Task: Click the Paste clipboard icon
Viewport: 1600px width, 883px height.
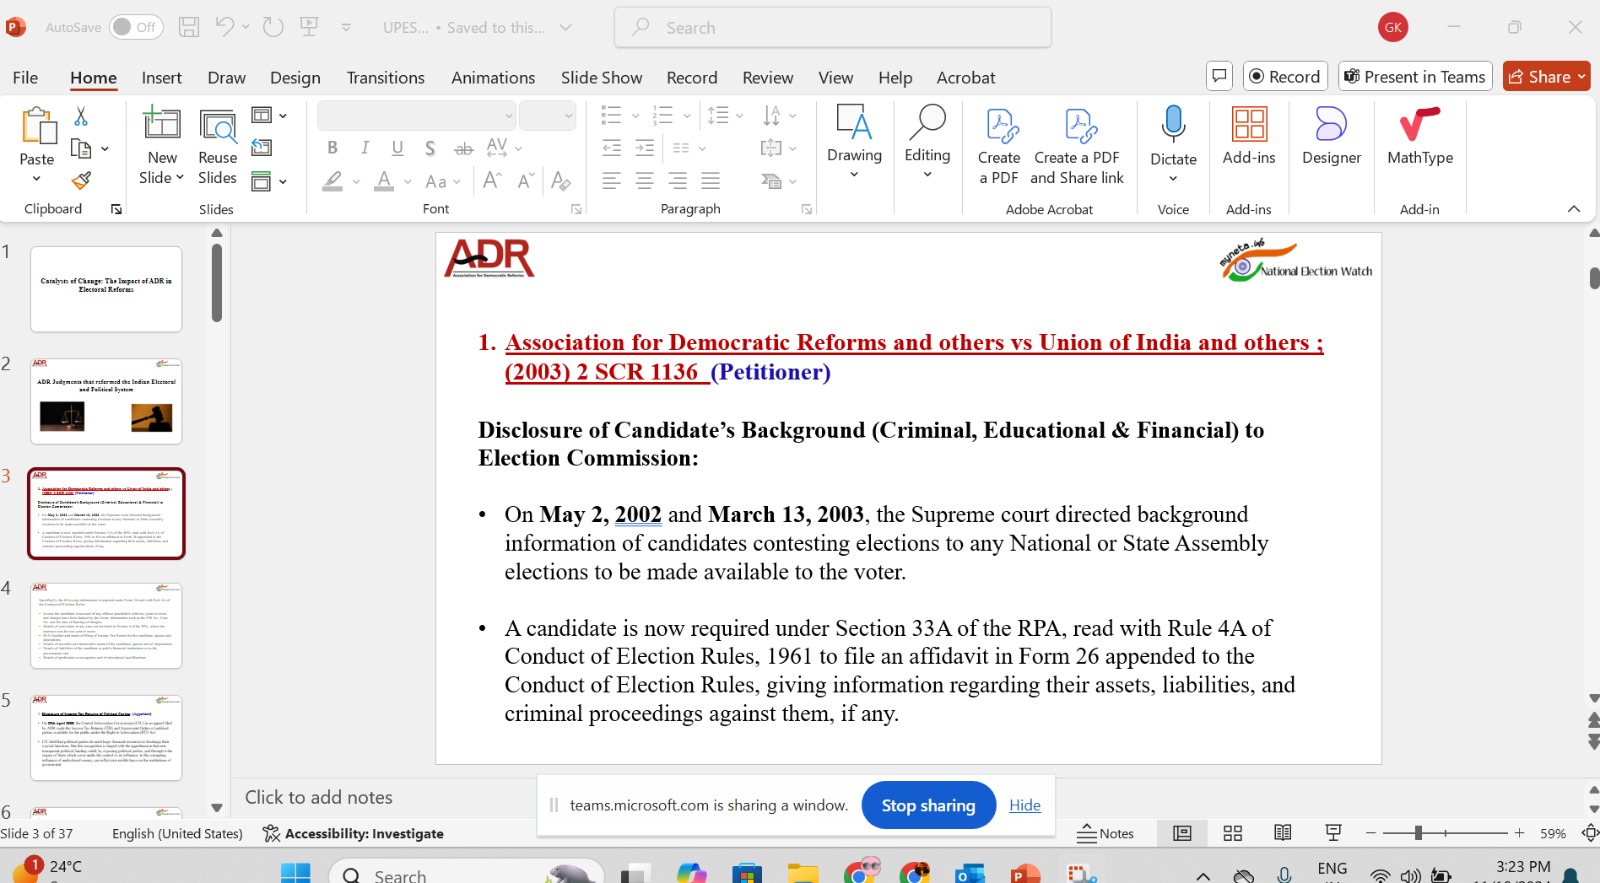Action: pyautogui.click(x=37, y=127)
